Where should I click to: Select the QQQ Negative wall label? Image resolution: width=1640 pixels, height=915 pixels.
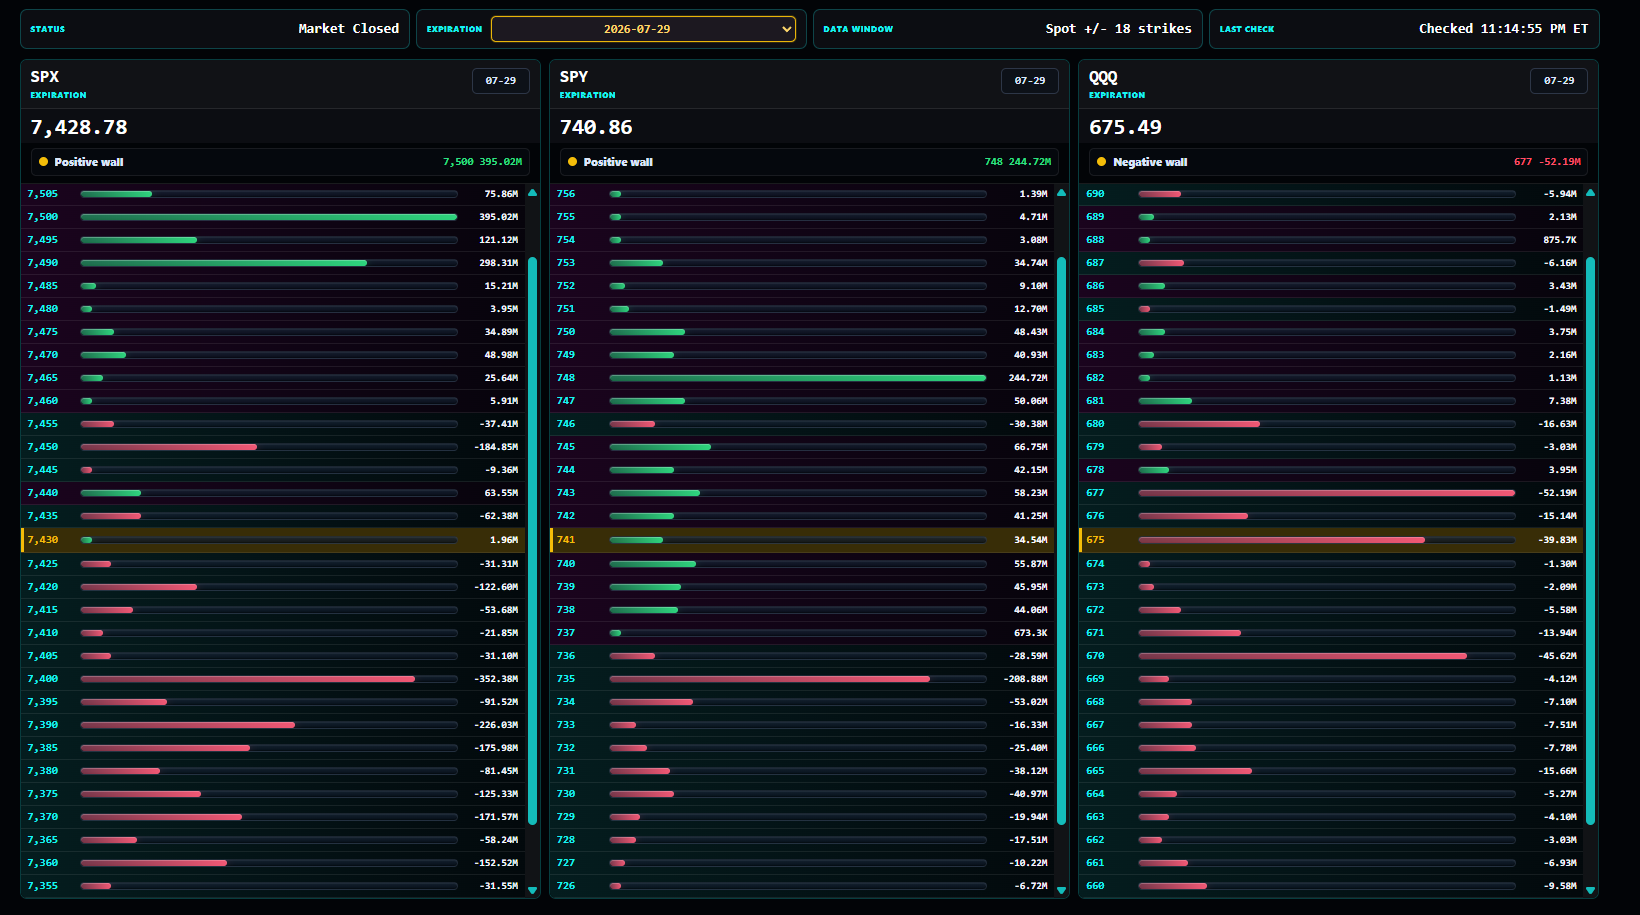[x=1150, y=162]
